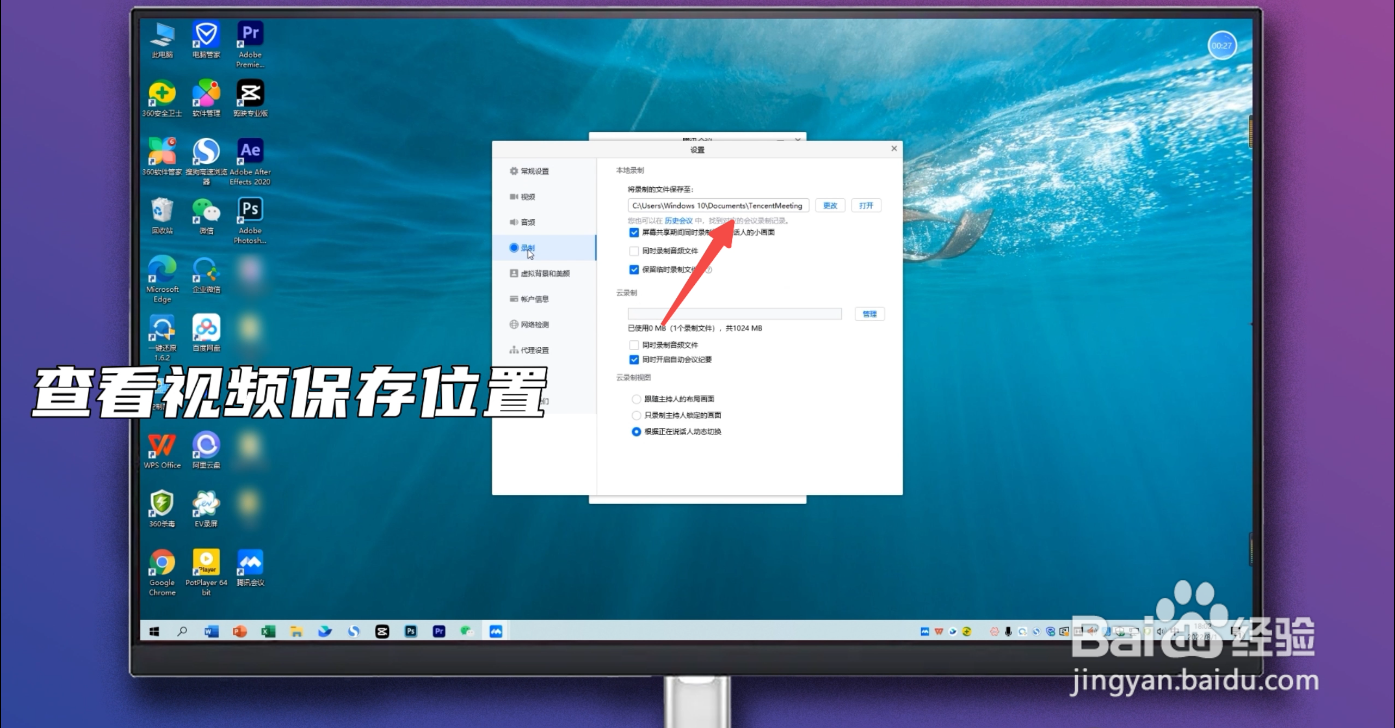Select 跟随主持人的布局画面 radio option
1395x728 pixels.
tap(636, 399)
